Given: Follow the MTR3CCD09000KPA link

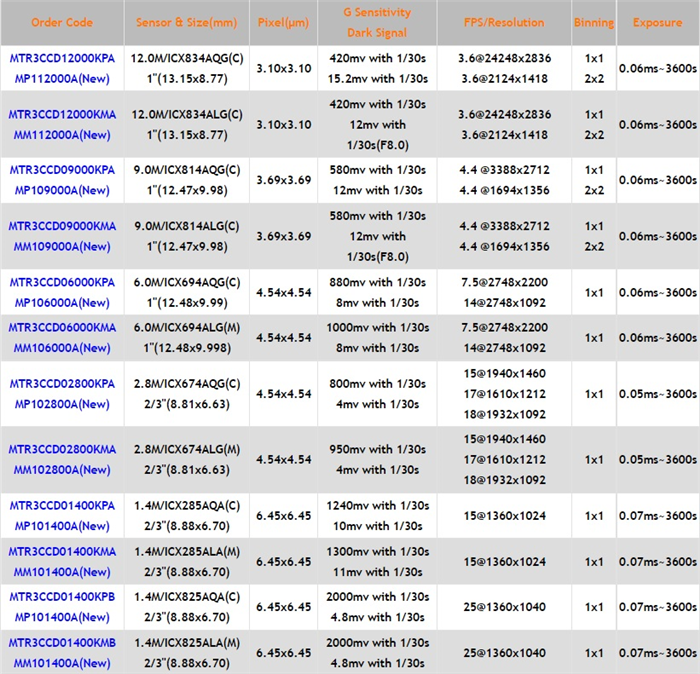Looking at the screenshot, I should [x=62, y=170].
